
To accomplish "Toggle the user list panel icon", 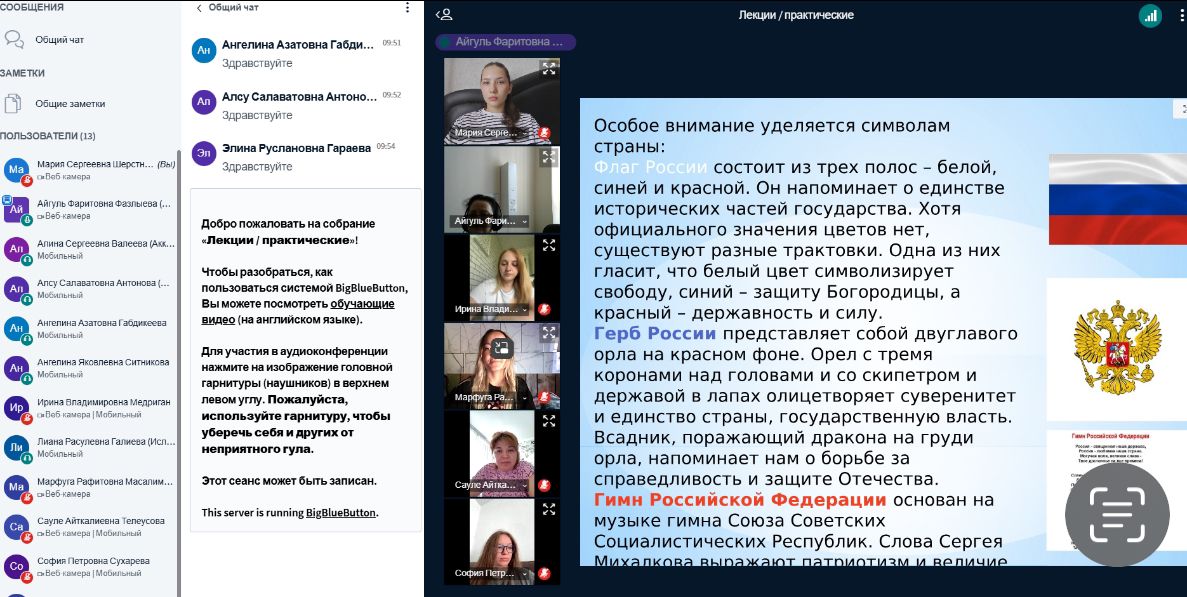I will [x=445, y=15].
